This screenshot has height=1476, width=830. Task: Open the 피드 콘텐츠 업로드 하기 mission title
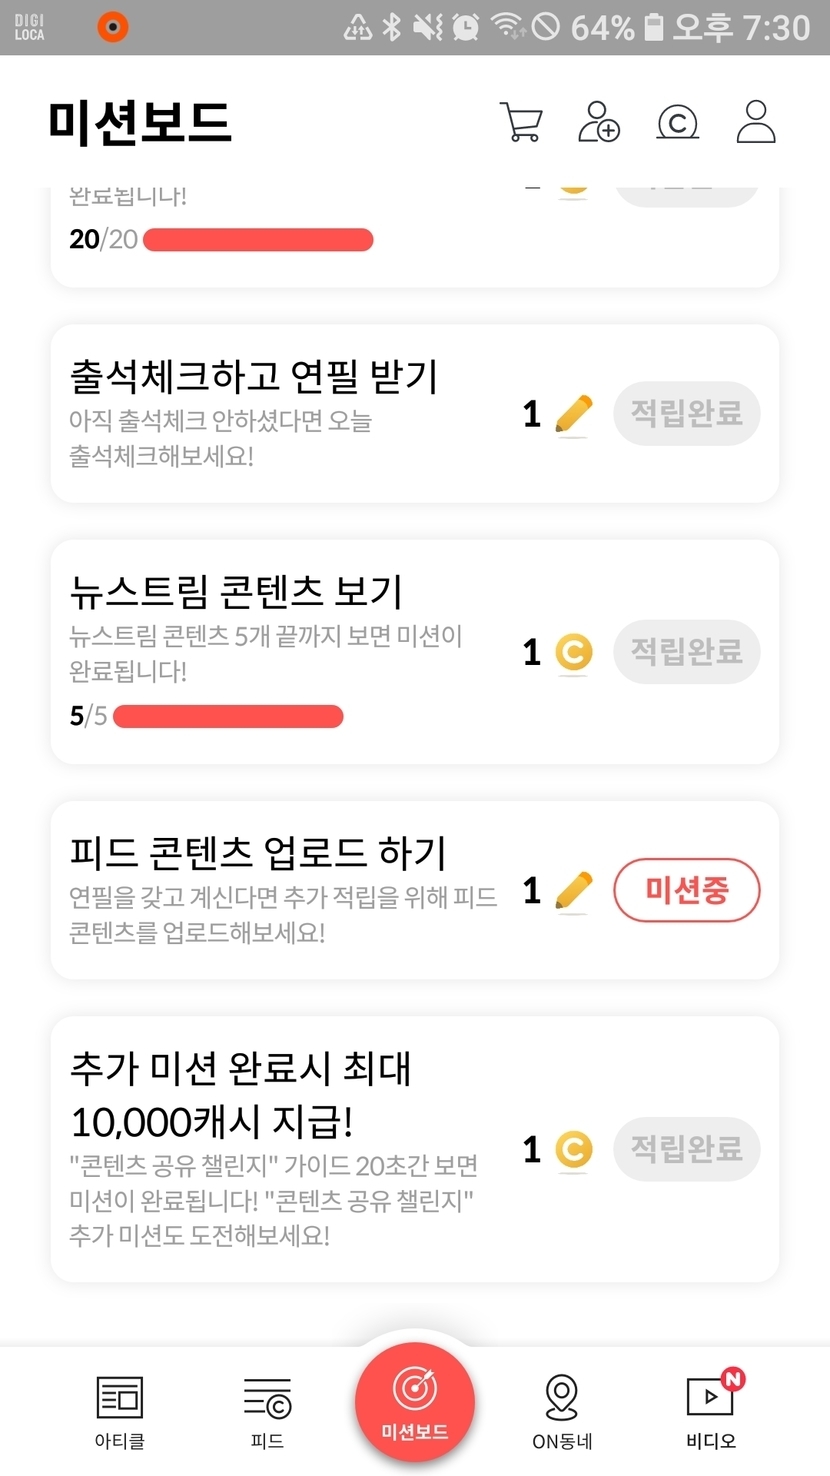tap(258, 853)
